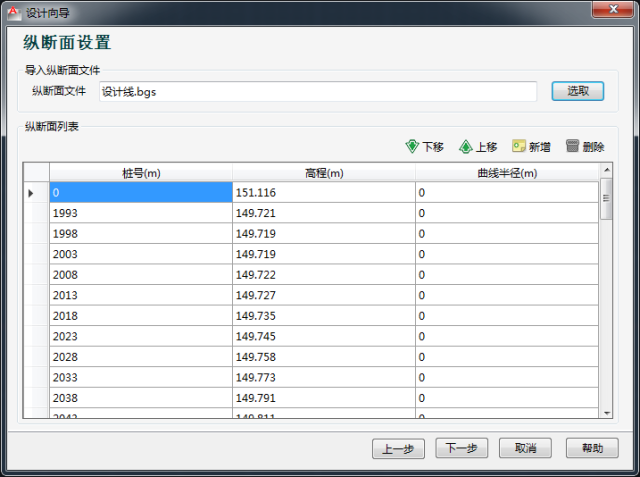Click the 新增 add-row icon
This screenshot has width=640, height=477.
(x=519, y=146)
